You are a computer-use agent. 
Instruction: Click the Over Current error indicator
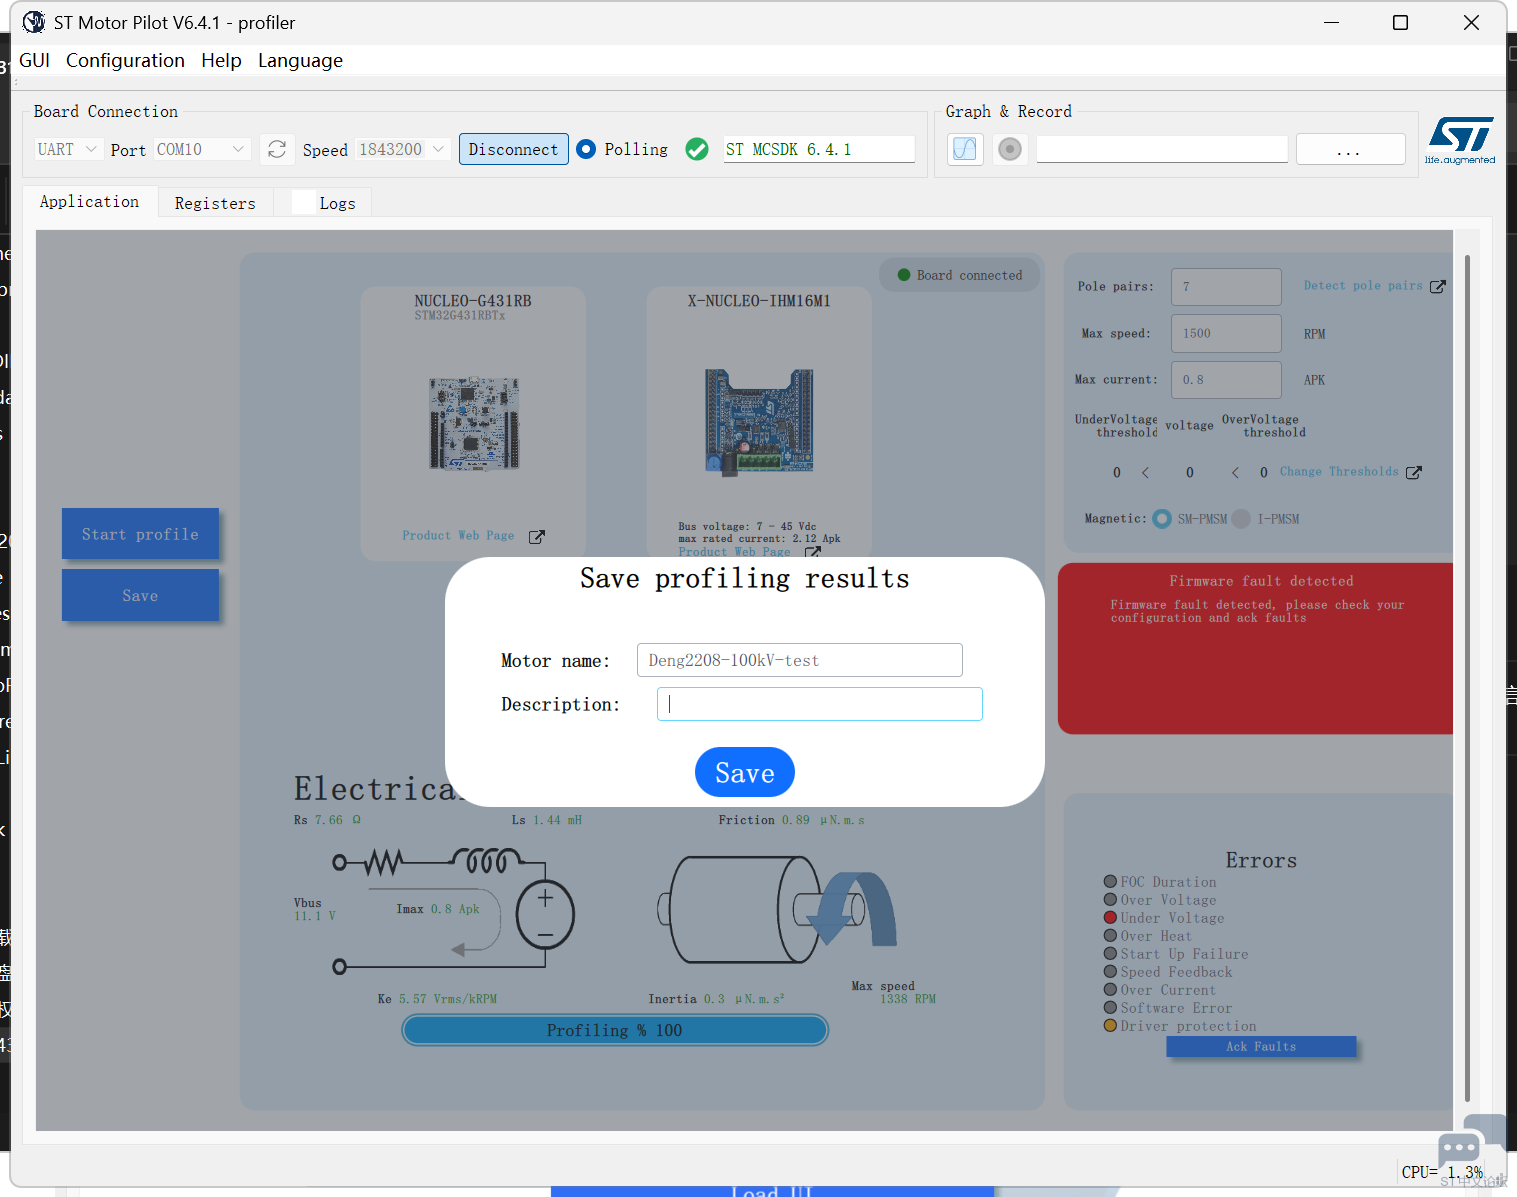point(1110,990)
